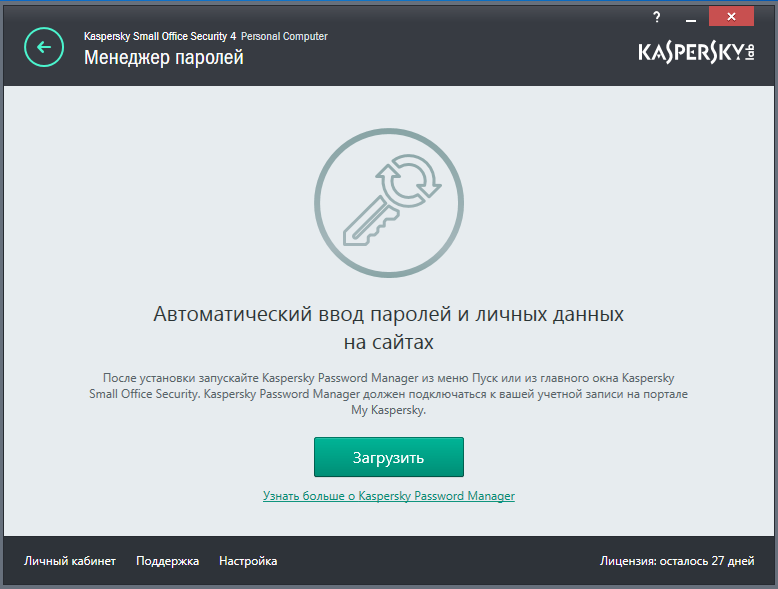This screenshot has height=589, width=778.
Task: Click the Загрузить download button
Action: (389, 457)
